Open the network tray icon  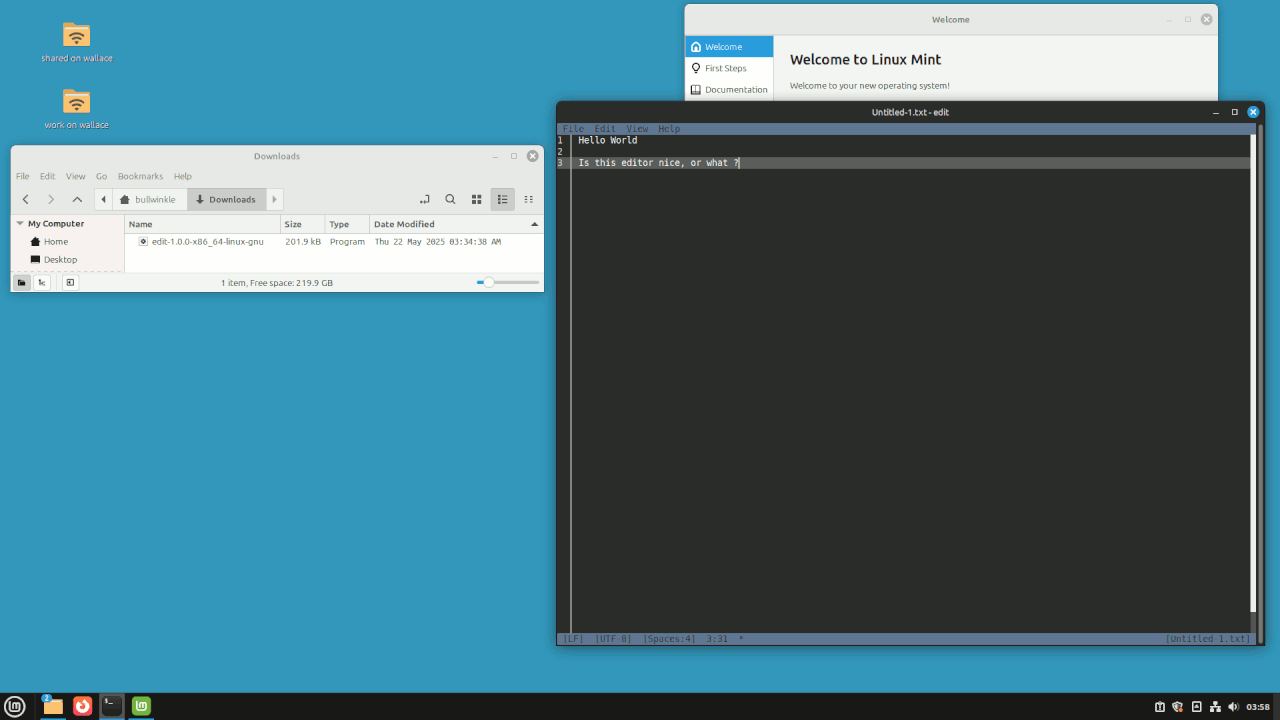tap(1215, 707)
